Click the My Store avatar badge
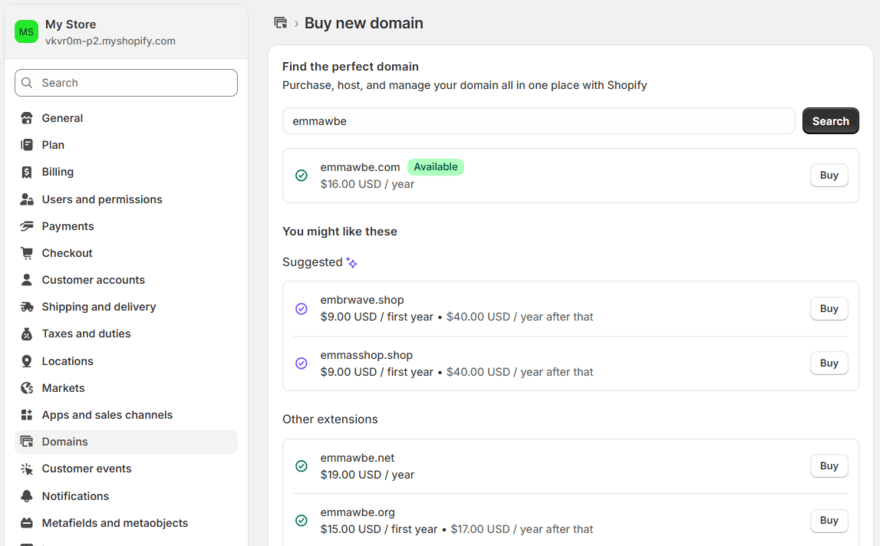This screenshot has height=546, width=880. 26,32
